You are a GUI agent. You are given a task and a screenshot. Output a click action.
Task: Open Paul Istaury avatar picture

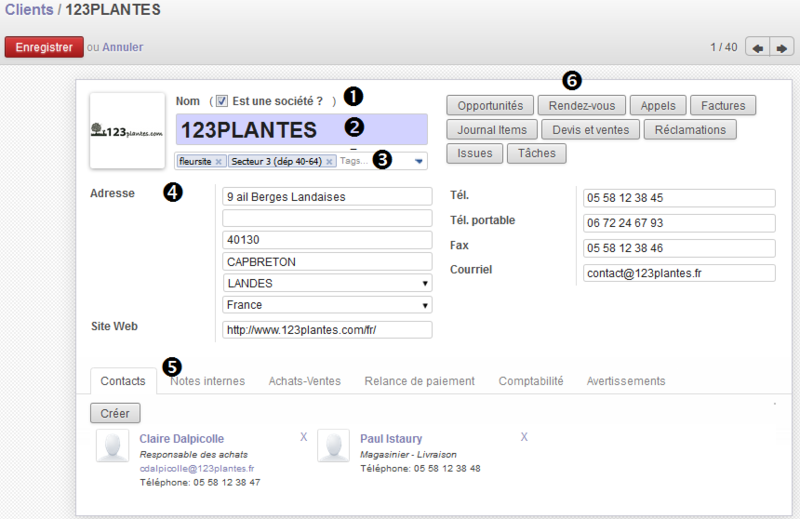click(x=334, y=446)
